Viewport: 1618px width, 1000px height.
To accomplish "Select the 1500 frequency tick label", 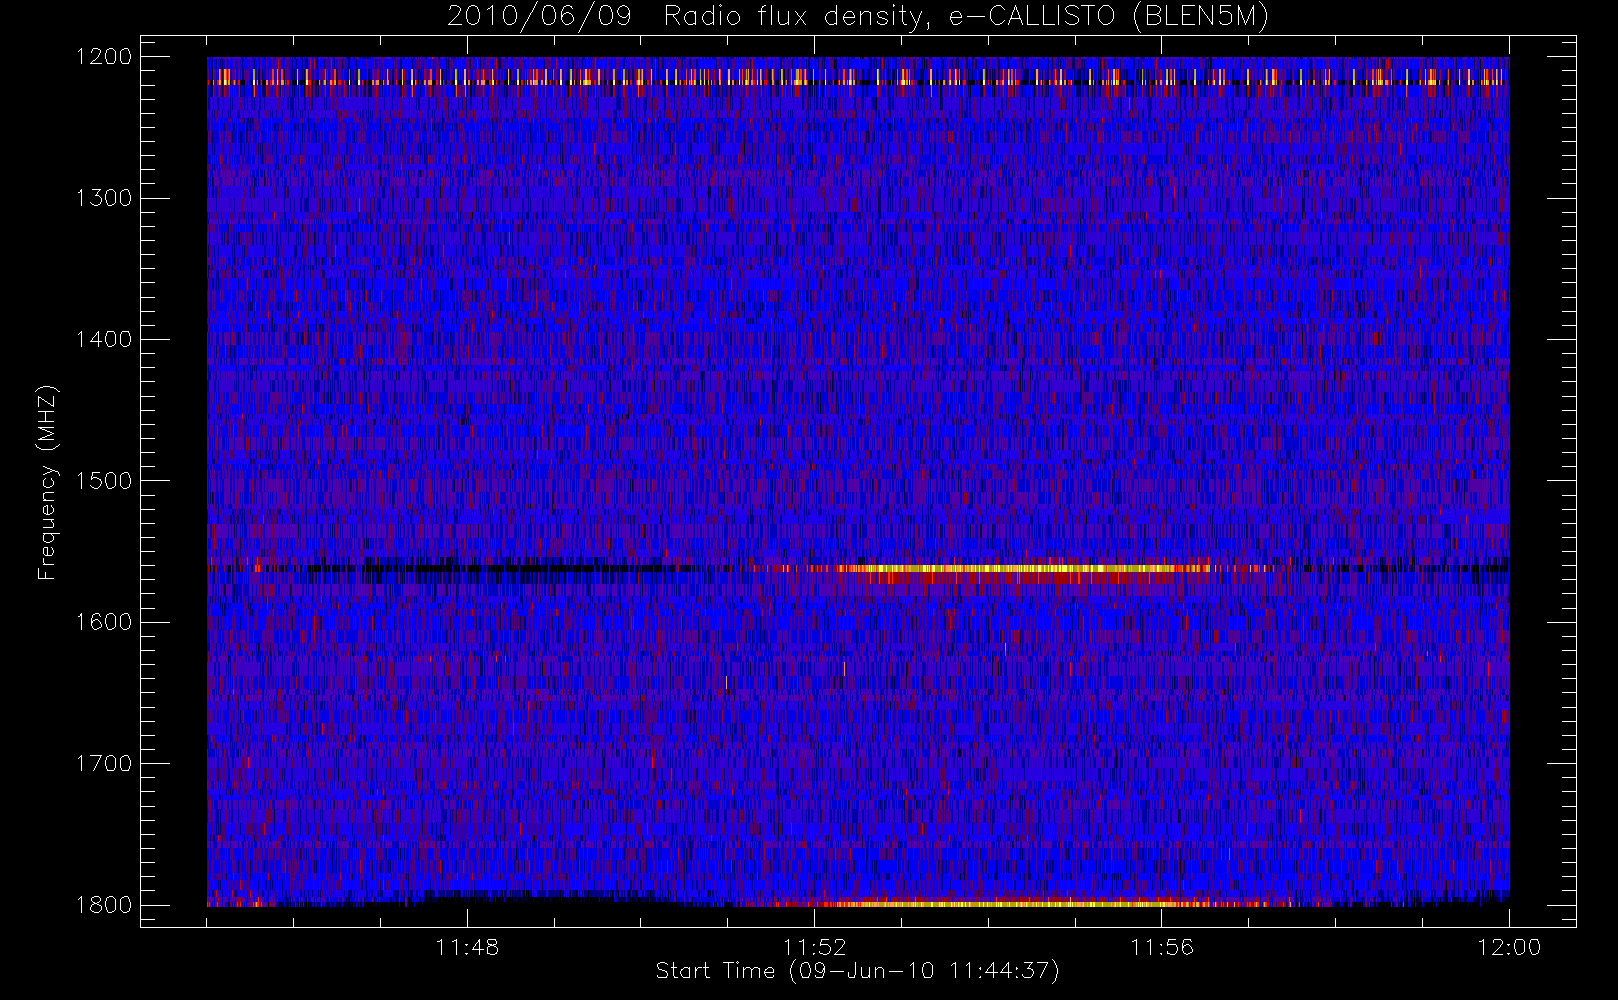I will (104, 481).
